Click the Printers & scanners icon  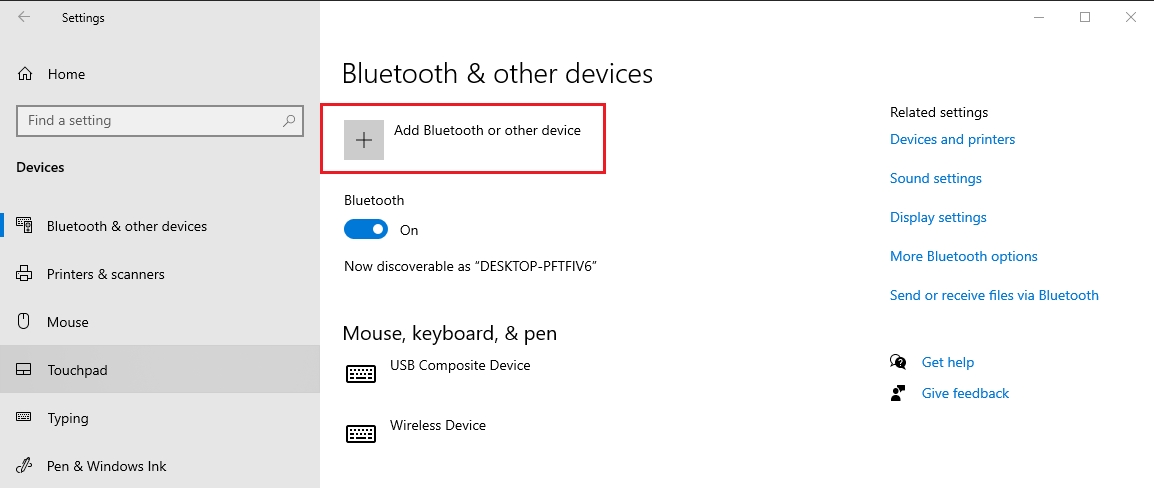click(x=25, y=274)
